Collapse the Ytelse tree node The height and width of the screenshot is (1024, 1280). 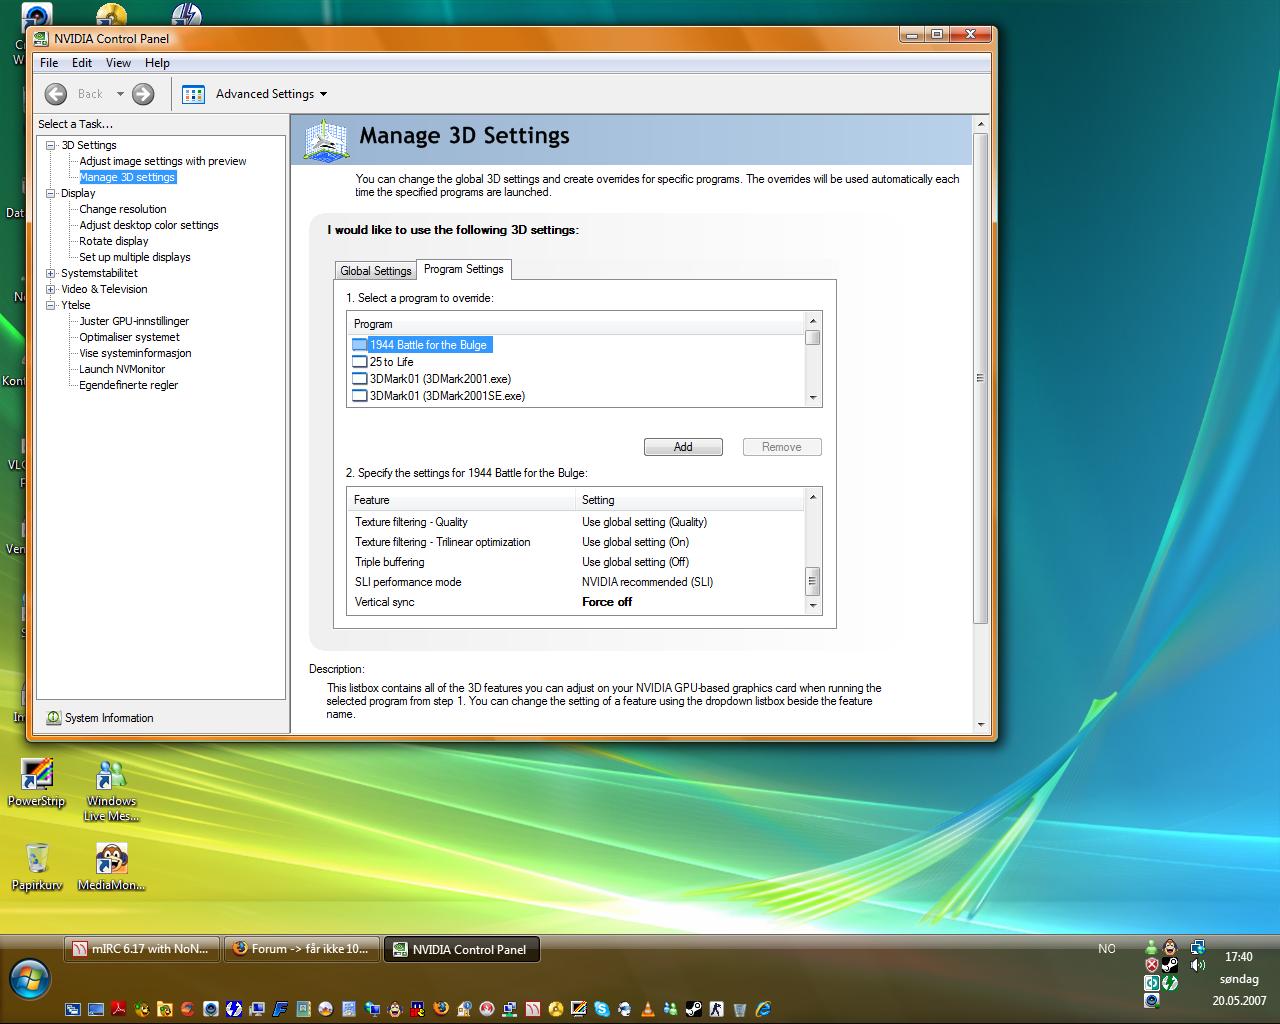point(51,305)
